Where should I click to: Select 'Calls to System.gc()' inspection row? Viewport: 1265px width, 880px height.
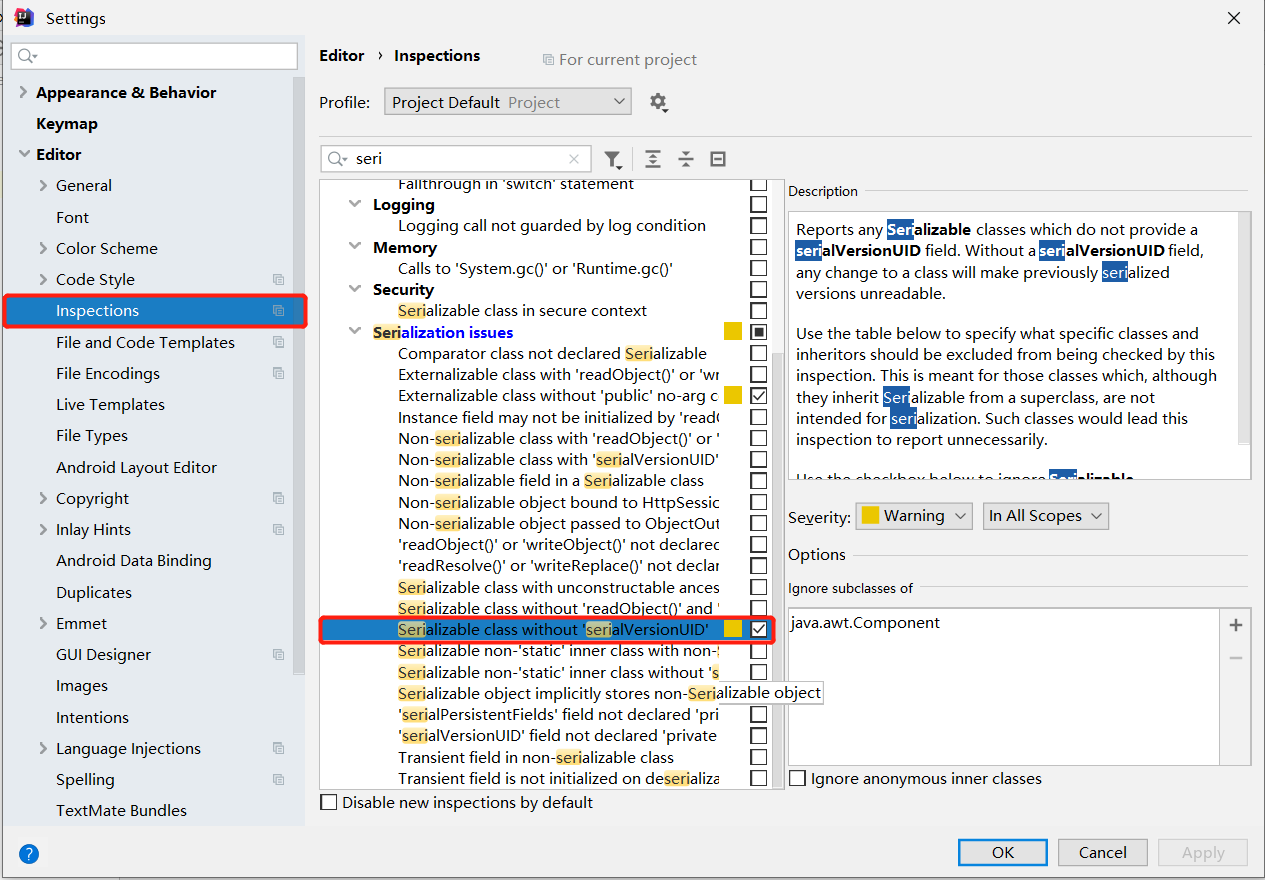[535, 268]
